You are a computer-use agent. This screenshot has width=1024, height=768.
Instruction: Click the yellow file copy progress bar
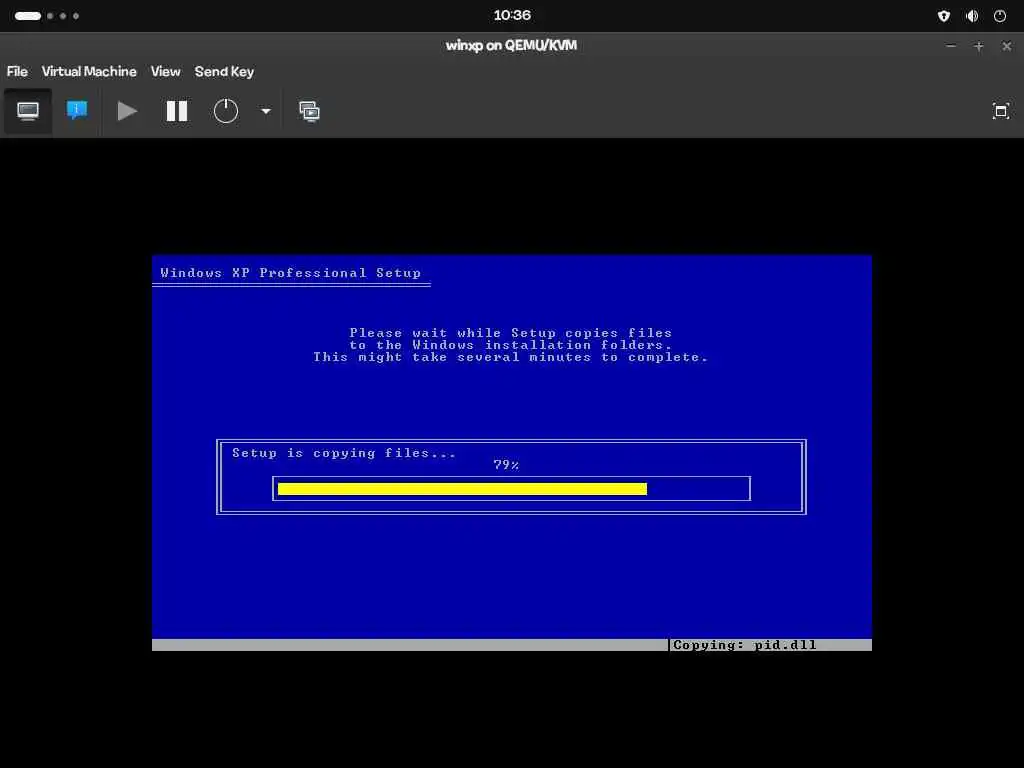pos(462,488)
